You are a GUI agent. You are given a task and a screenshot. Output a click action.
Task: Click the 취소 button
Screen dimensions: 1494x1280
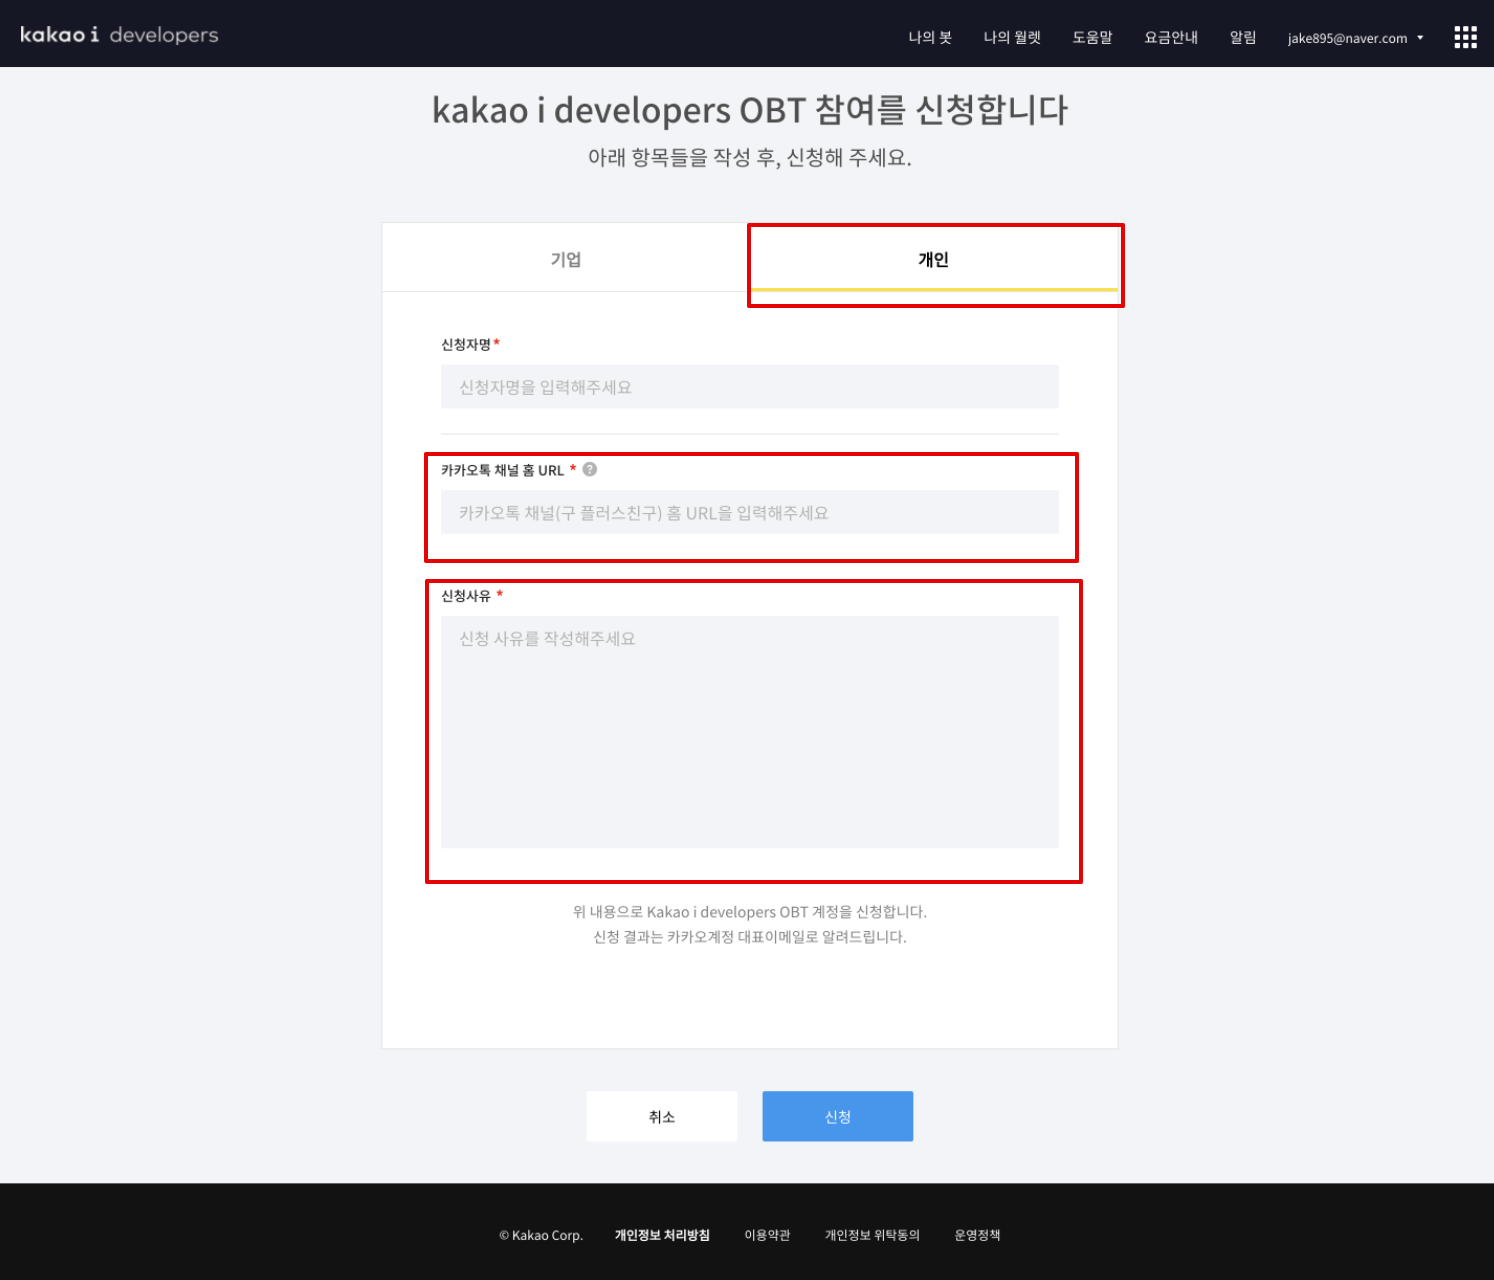pos(662,1116)
